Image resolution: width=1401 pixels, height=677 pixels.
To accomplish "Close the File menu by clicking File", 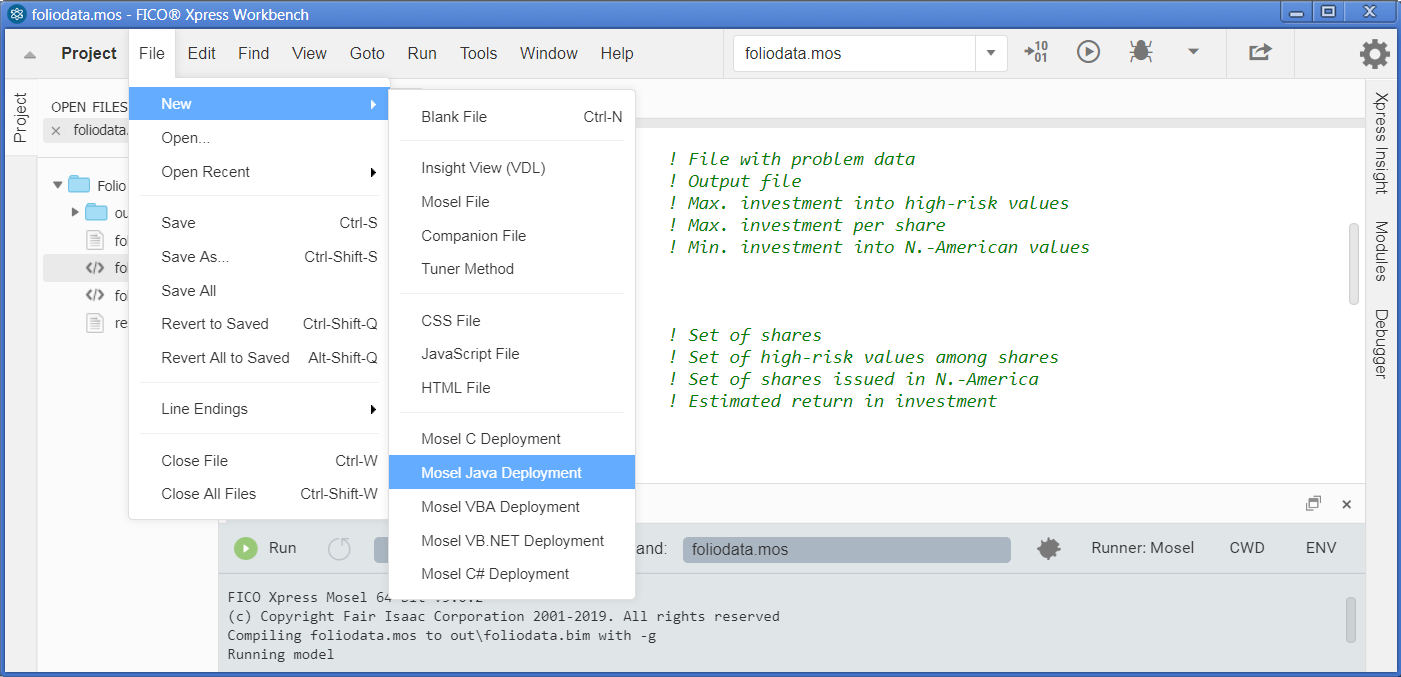I will pos(152,53).
